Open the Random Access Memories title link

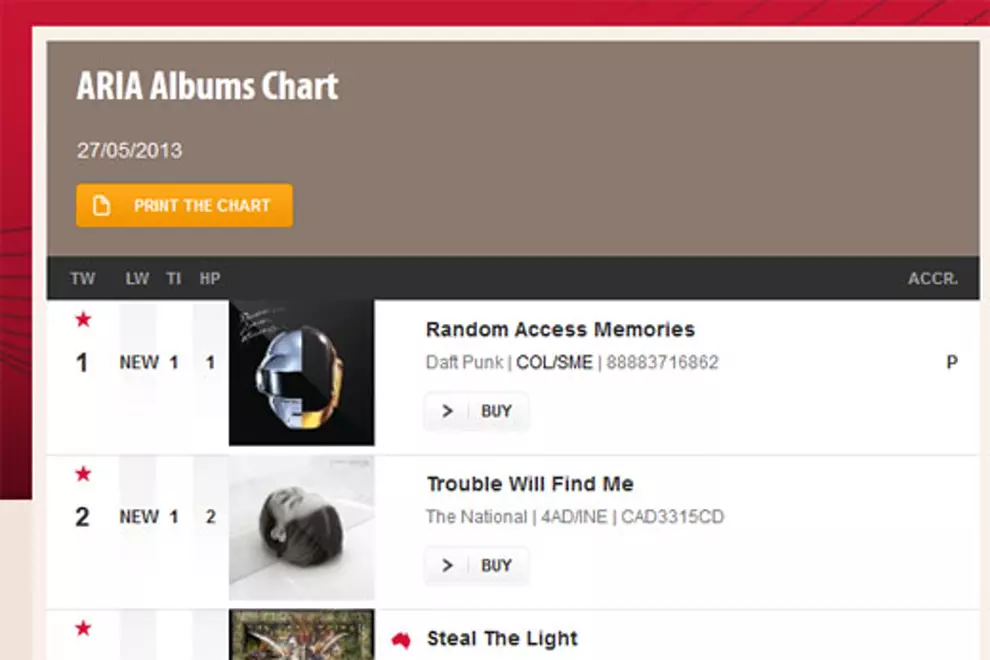[560, 330]
